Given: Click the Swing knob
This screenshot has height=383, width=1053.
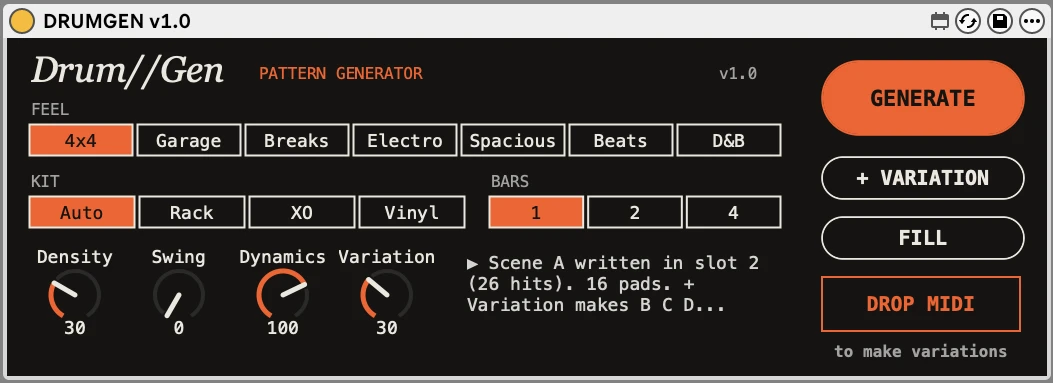Looking at the screenshot, I should (178, 294).
